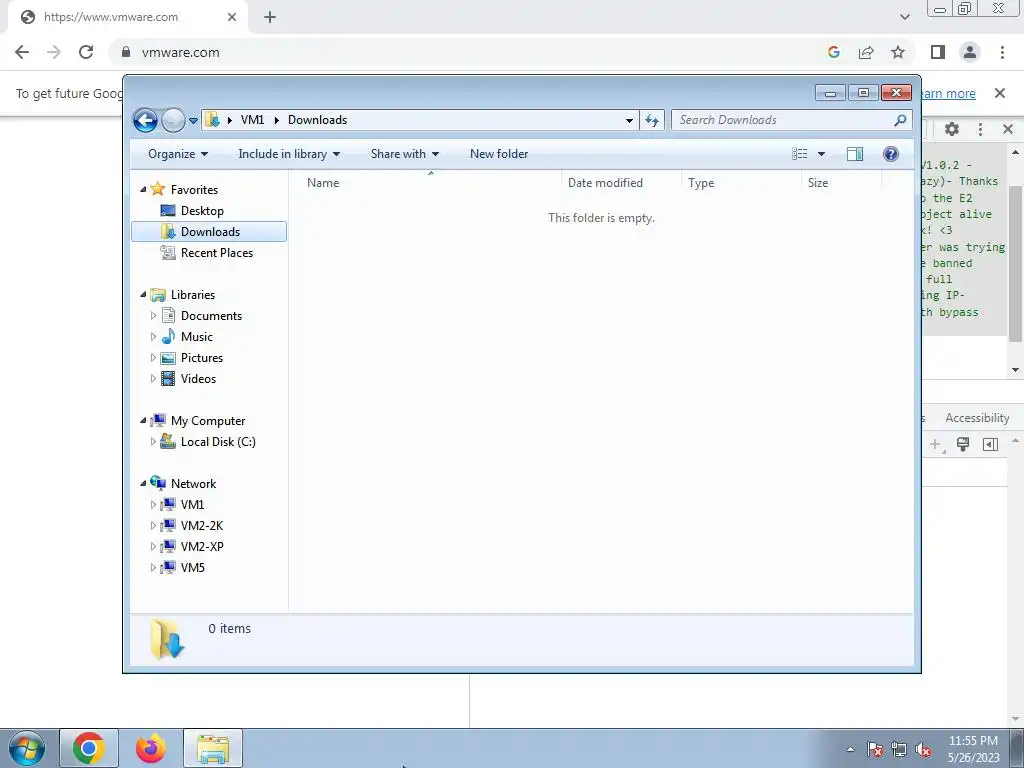Sort by Date modified column
Image resolution: width=1024 pixels, height=768 pixels.
click(621, 183)
